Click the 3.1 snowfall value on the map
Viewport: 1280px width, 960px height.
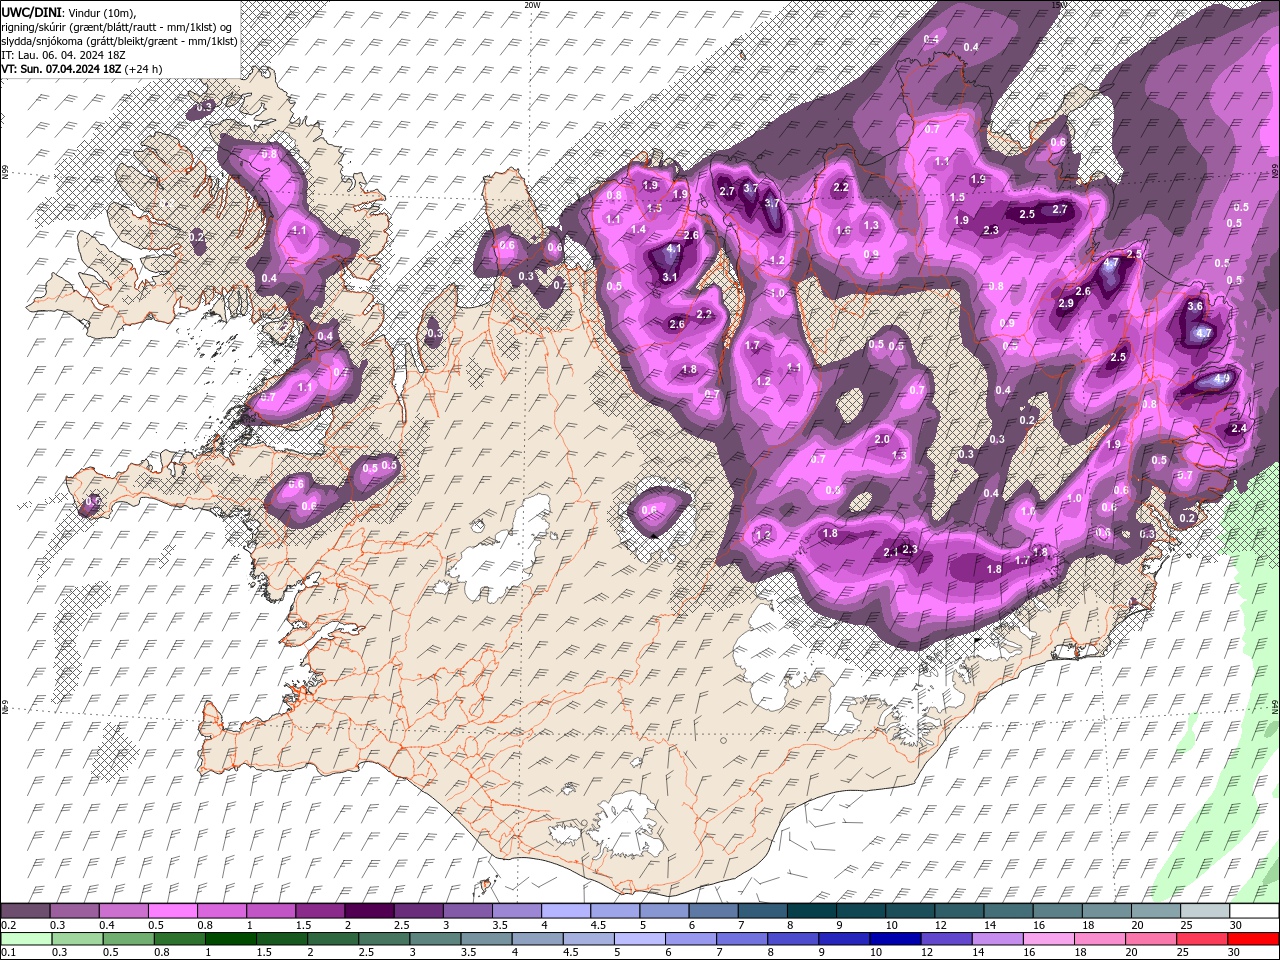tap(670, 277)
